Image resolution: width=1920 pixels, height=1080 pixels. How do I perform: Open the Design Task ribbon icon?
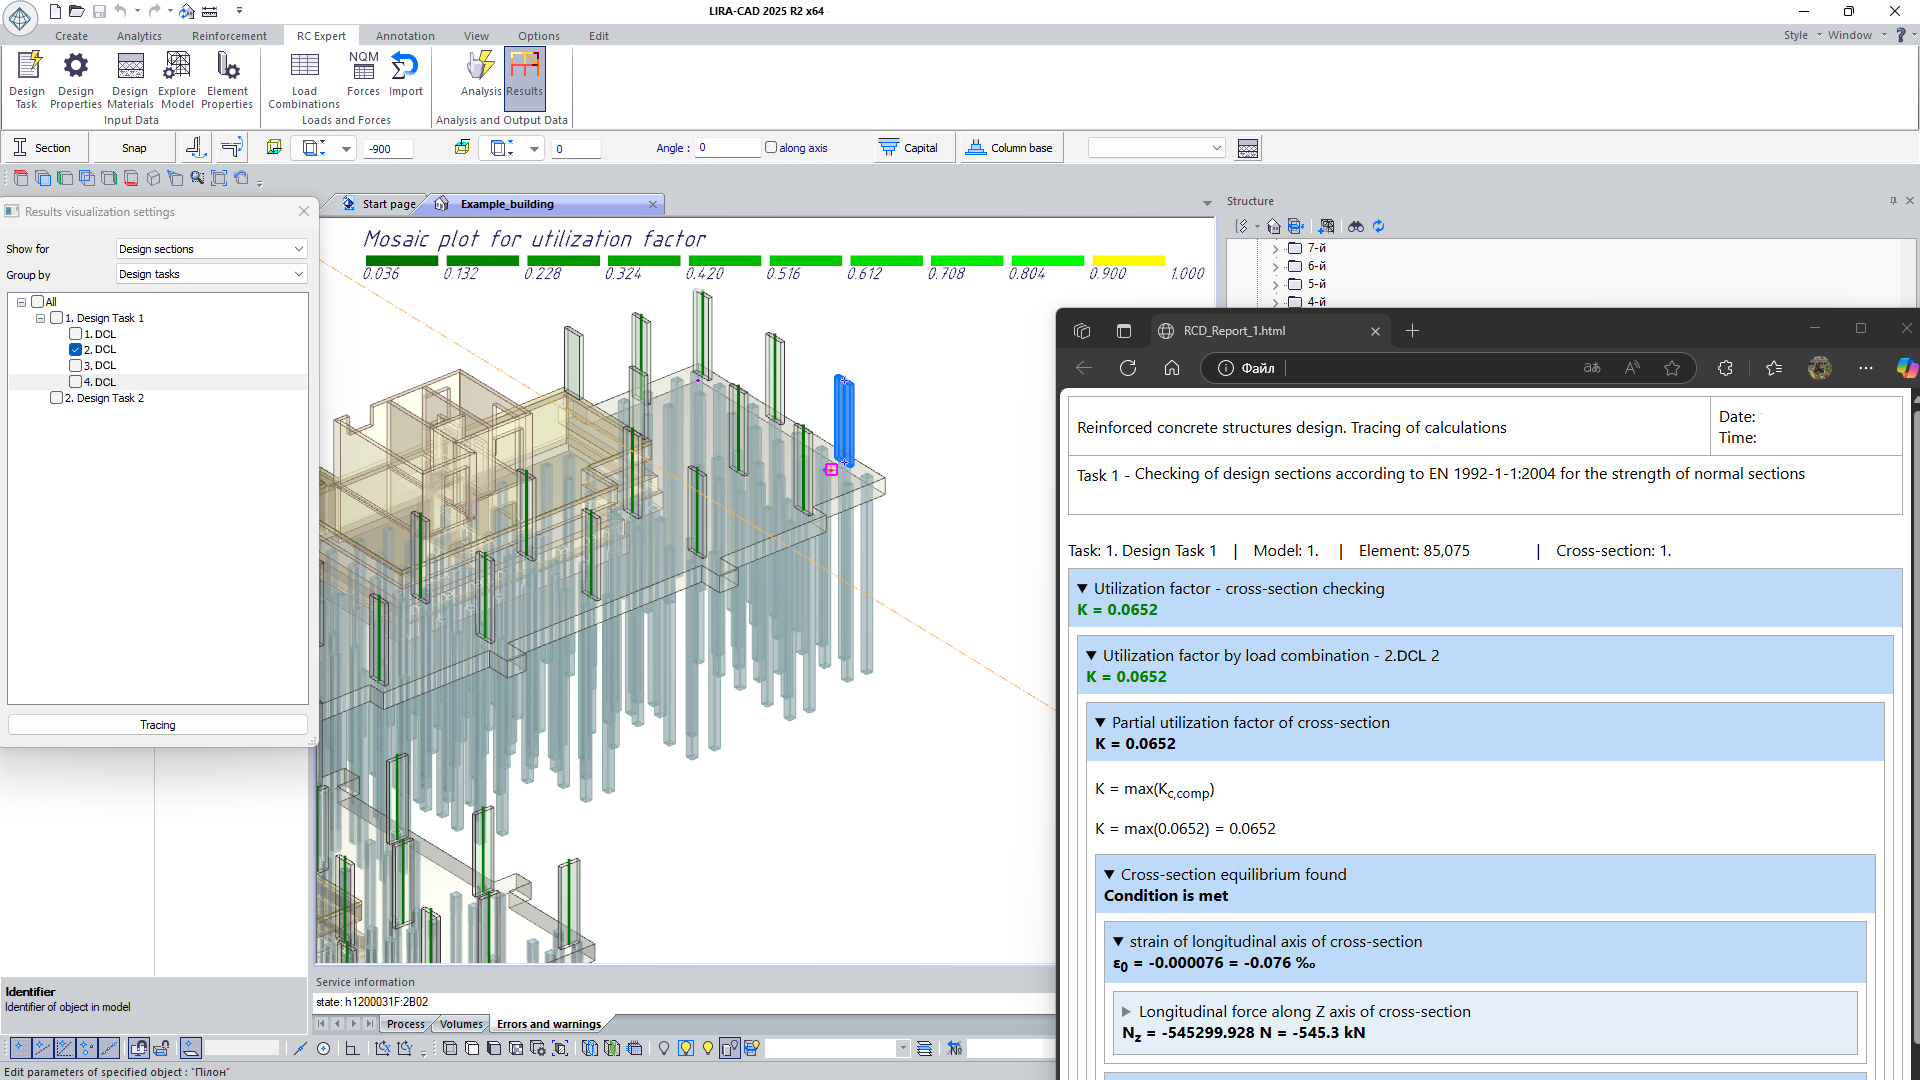click(x=27, y=66)
